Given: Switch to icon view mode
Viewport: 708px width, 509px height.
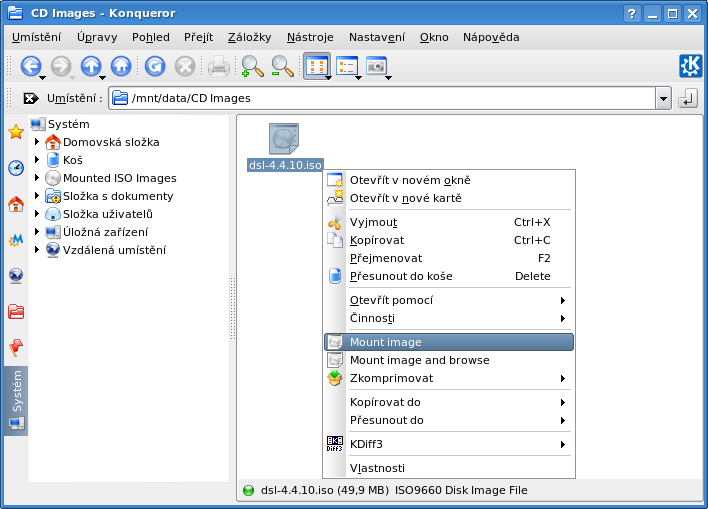Looking at the screenshot, I should pyautogui.click(x=317, y=66).
